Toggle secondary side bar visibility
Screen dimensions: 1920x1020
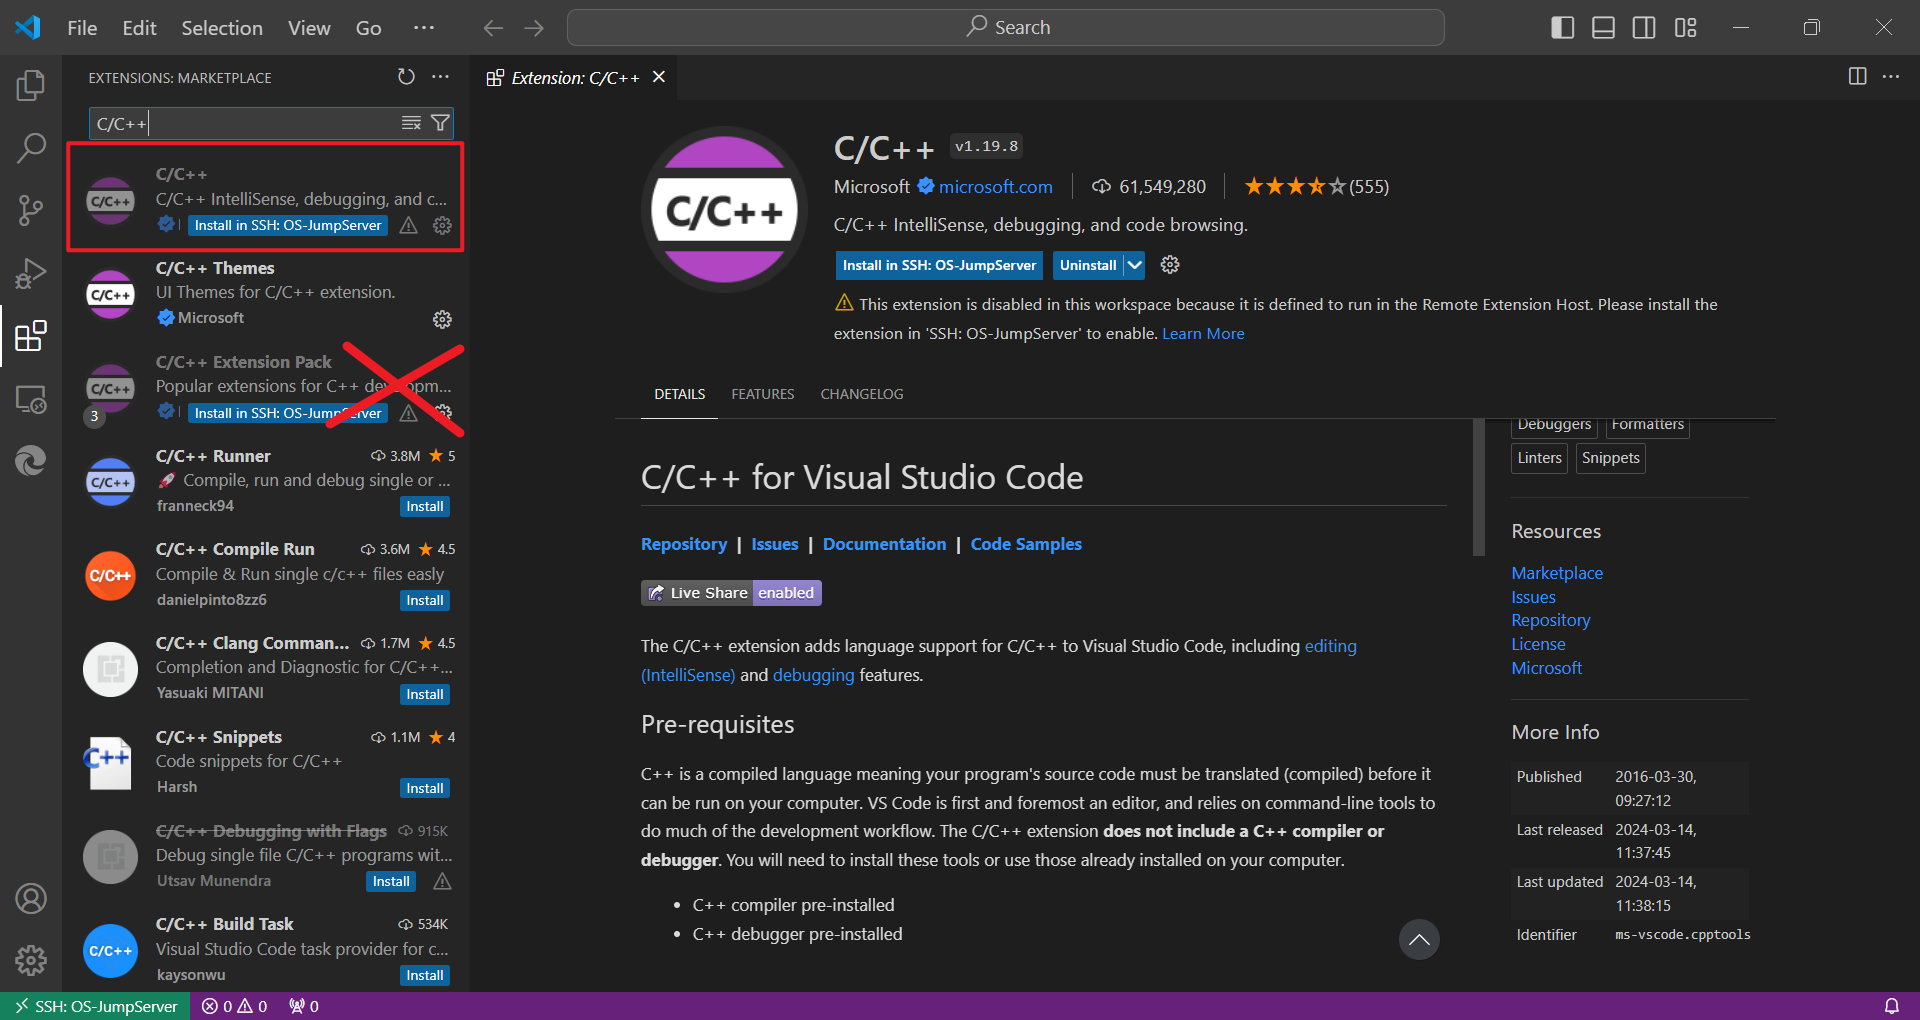point(1644,28)
